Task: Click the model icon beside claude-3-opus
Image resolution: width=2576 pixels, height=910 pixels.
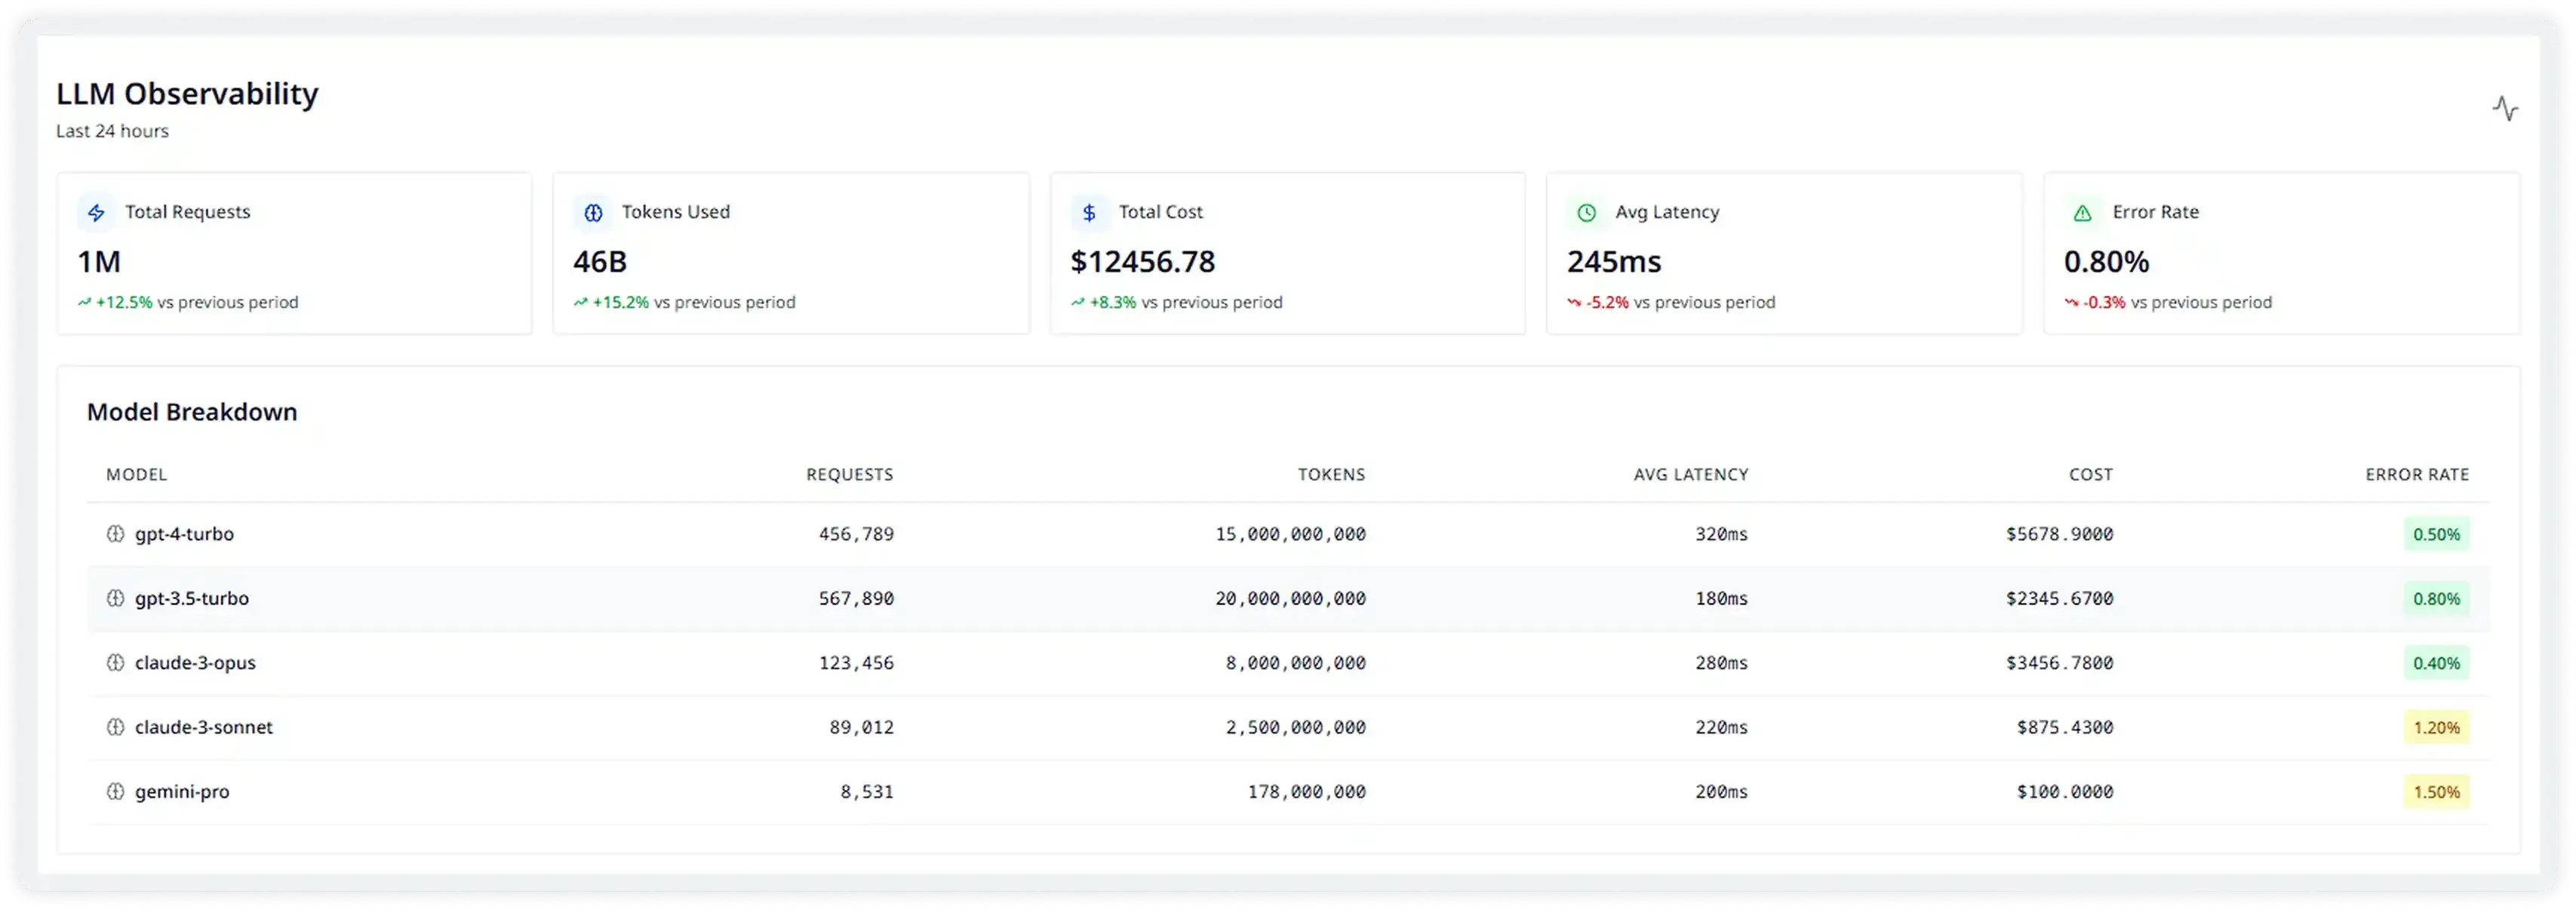Action: 115,663
